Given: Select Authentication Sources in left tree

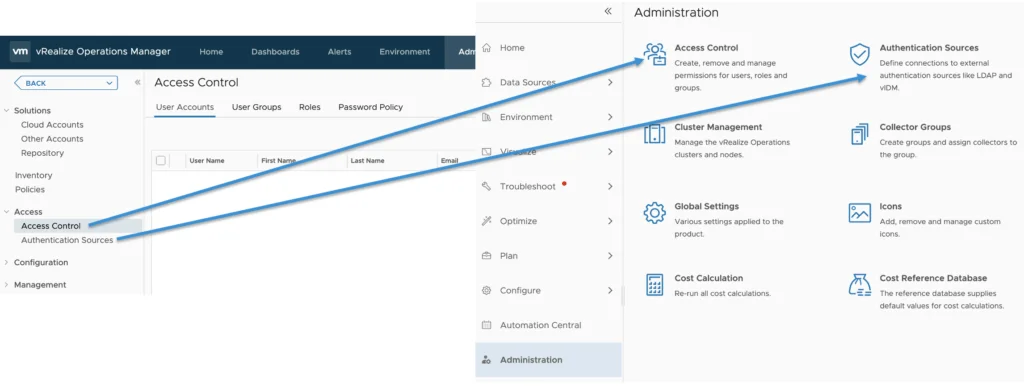Looking at the screenshot, I should (67, 240).
